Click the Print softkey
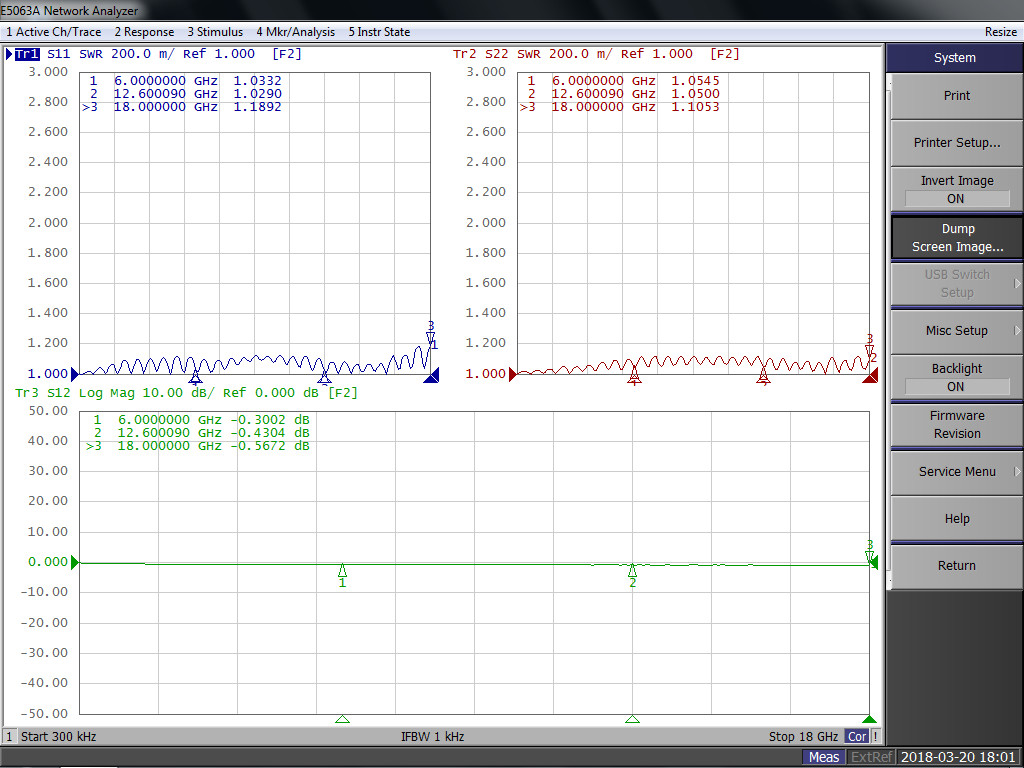 point(957,96)
